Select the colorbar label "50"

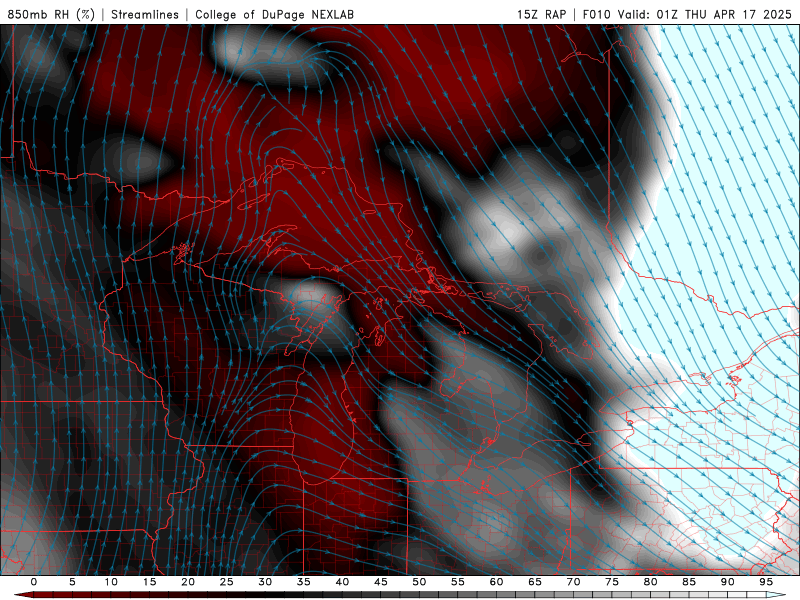(419, 582)
